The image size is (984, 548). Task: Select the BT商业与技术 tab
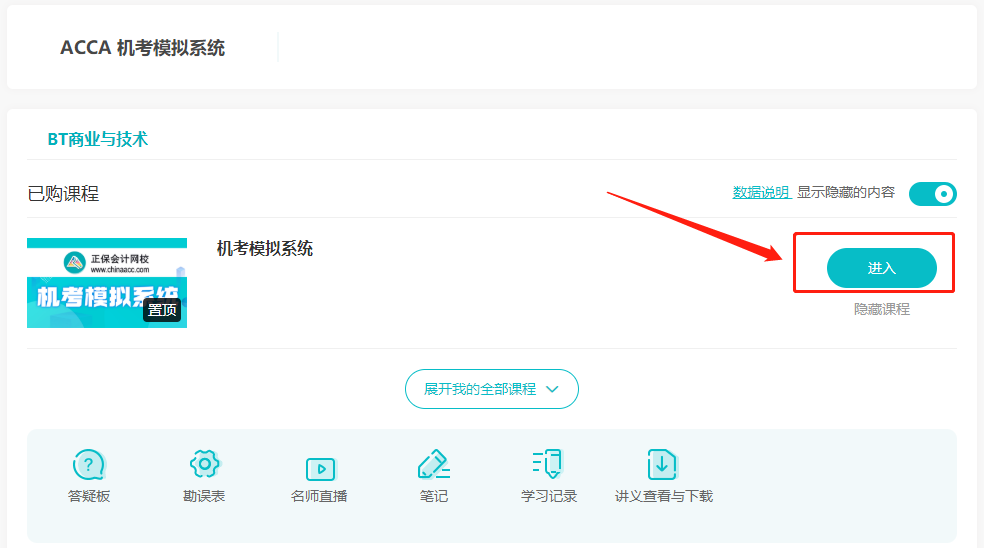[x=98, y=139]
